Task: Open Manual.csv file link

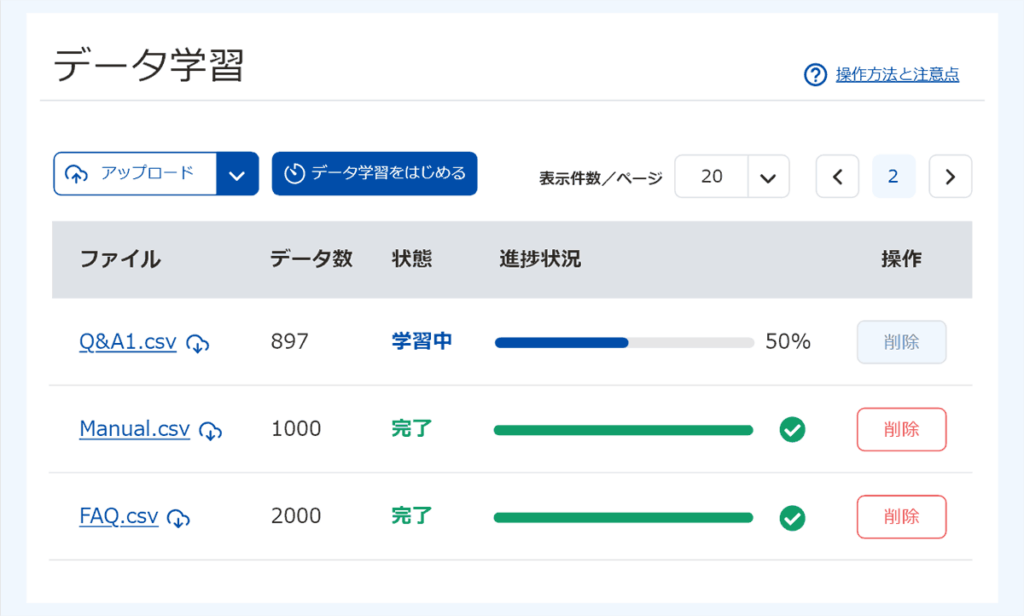Action: 135,429
